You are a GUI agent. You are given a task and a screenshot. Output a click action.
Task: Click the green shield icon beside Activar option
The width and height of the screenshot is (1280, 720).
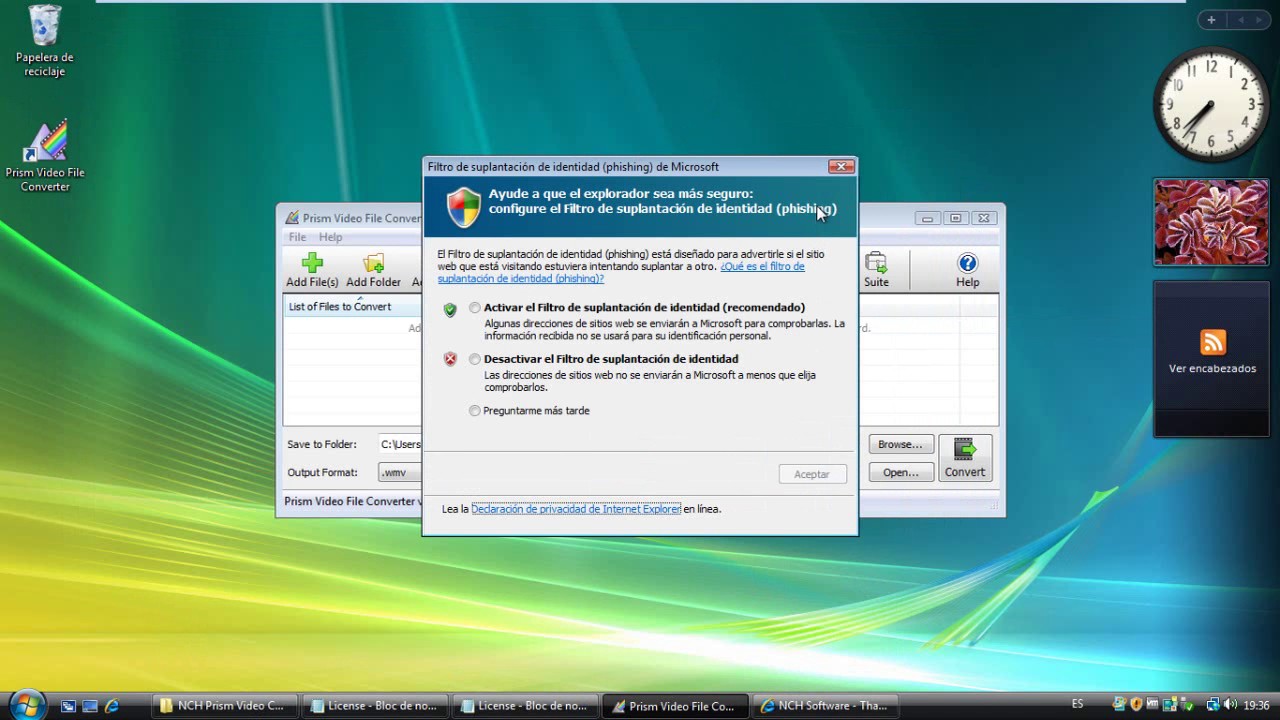pos(450,309)
